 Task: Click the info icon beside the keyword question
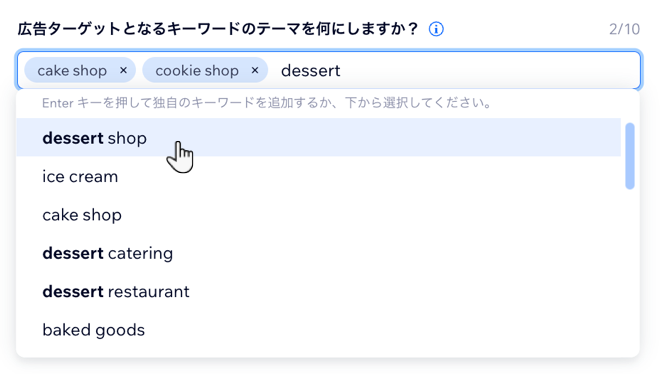[436, 29]
